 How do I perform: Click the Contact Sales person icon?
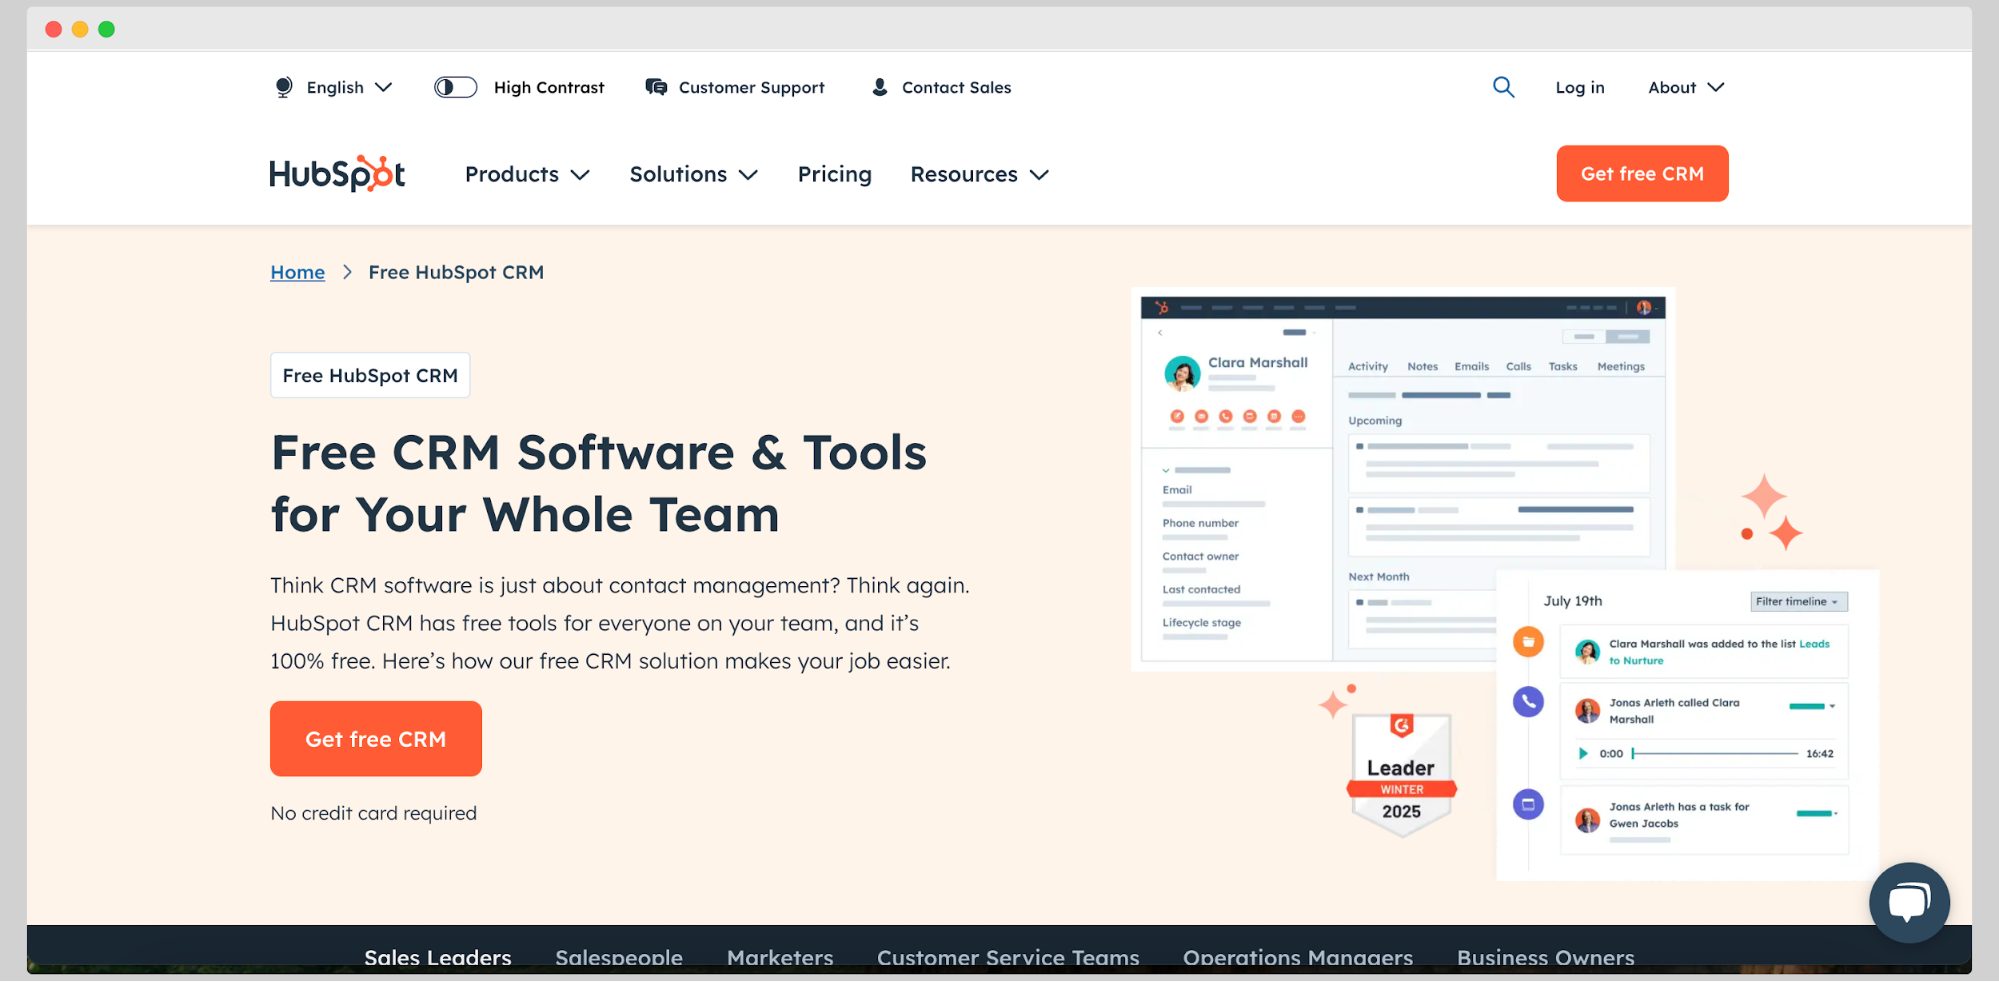click(x=880, y=87)
